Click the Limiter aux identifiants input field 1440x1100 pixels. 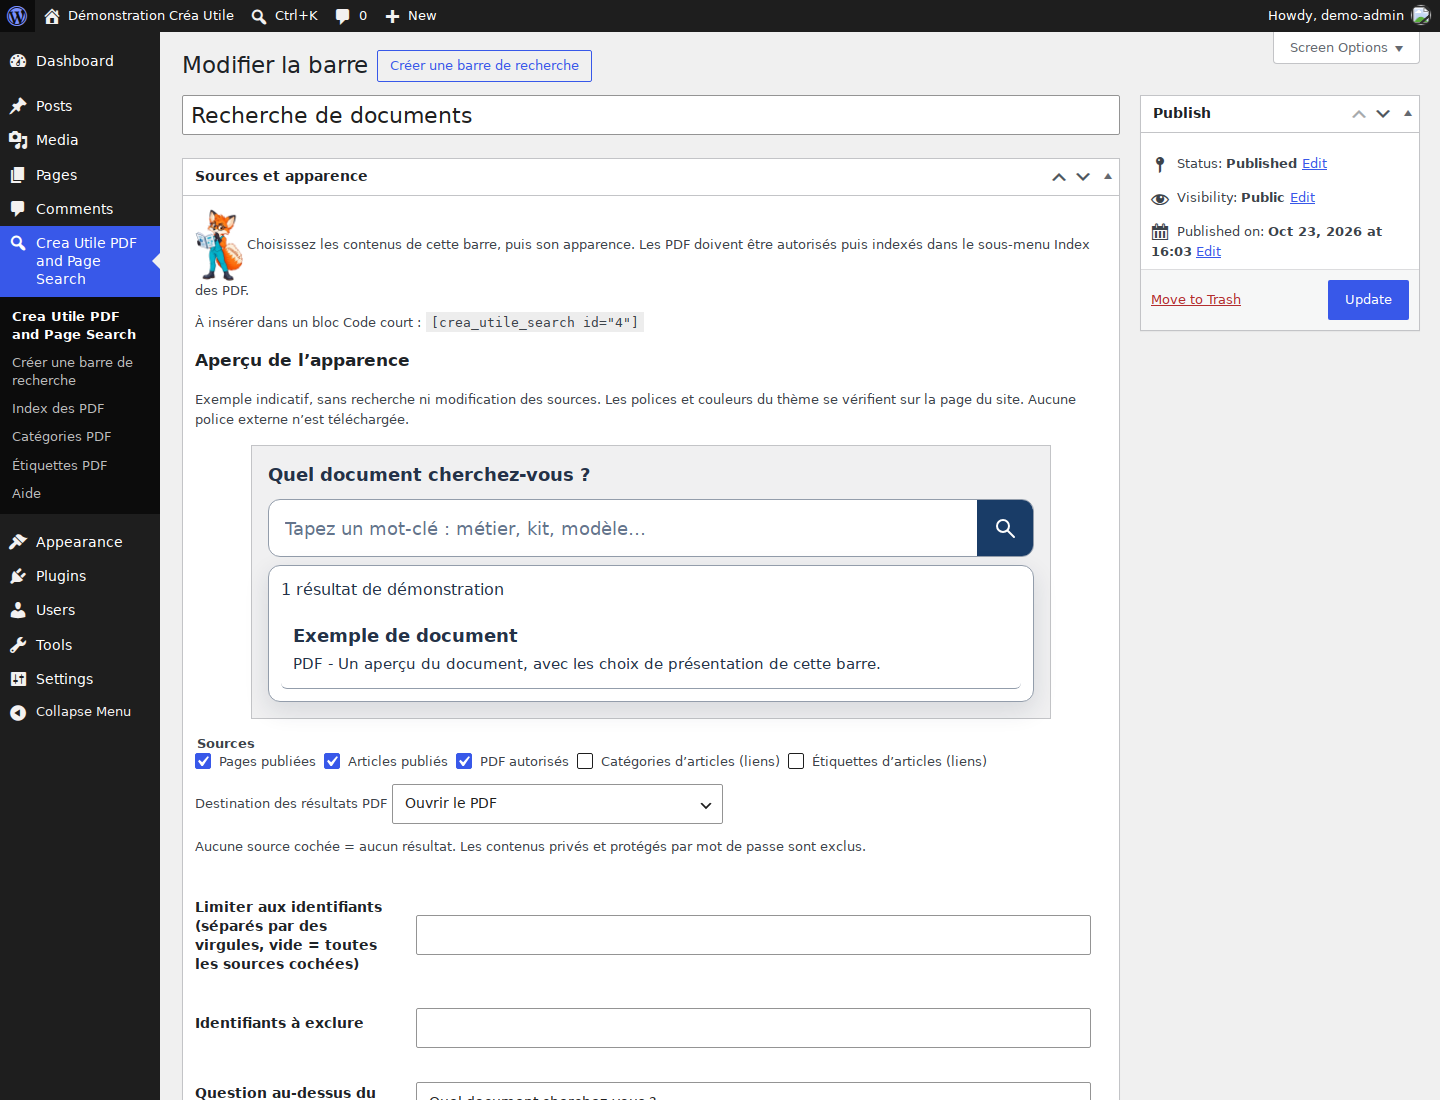pos(753,935)
